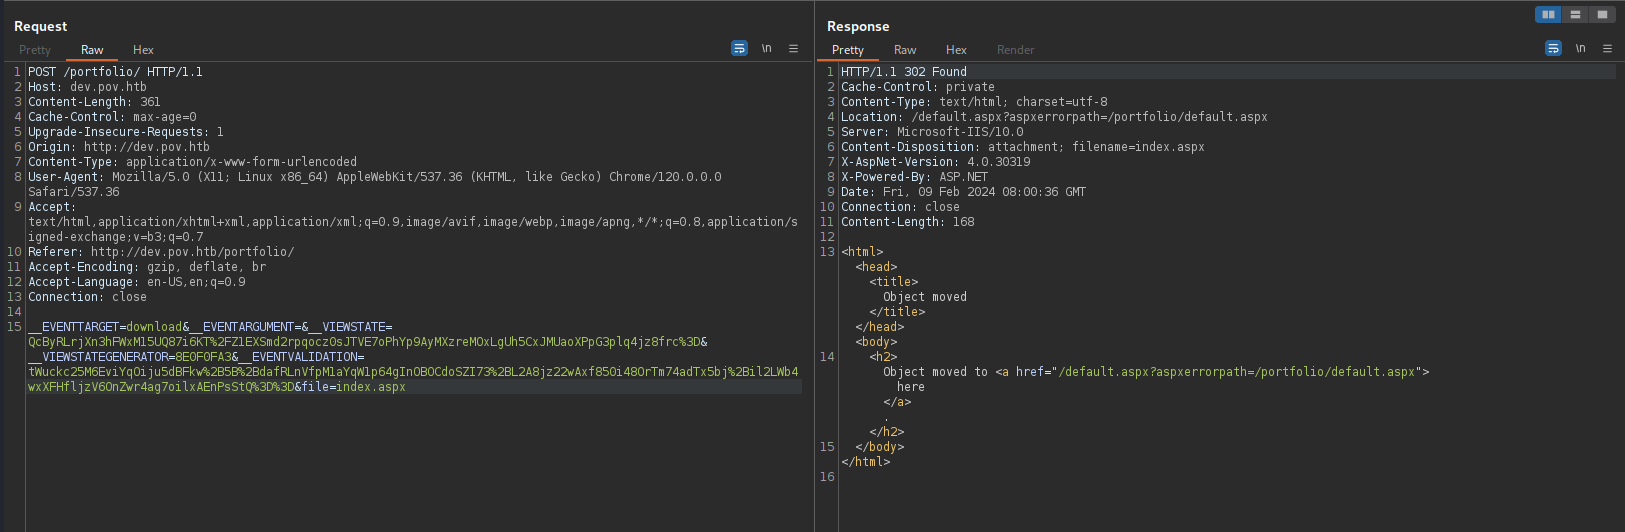This screenshot has height=532, width=1625.
Task: Switch Request view to Hex tab
Action: coord(144,50)
